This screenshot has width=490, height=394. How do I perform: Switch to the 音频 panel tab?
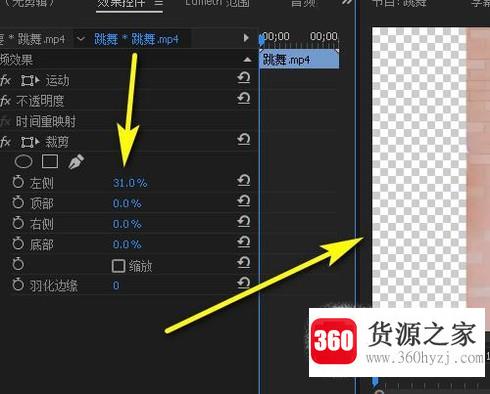(303, 3)
